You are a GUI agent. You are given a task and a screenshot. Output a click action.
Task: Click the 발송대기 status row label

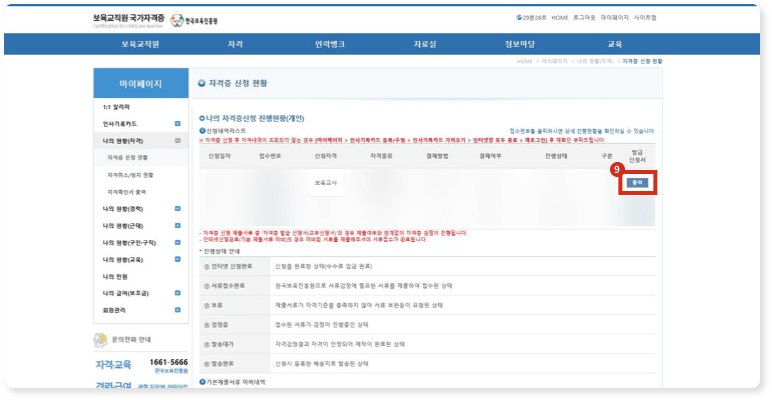pos(219,344)
